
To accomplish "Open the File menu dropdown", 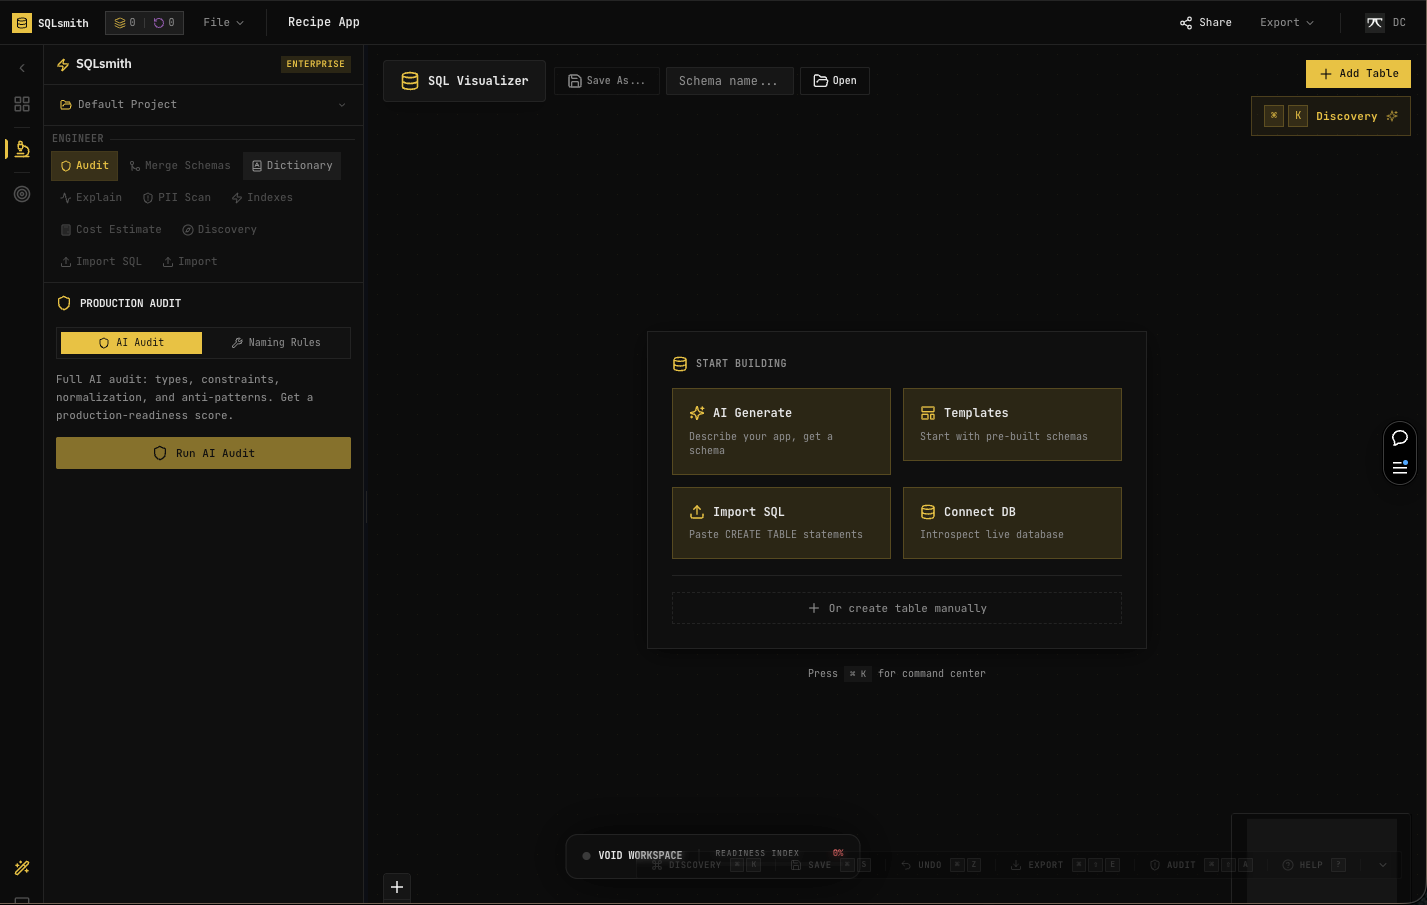I will (223, 22).
